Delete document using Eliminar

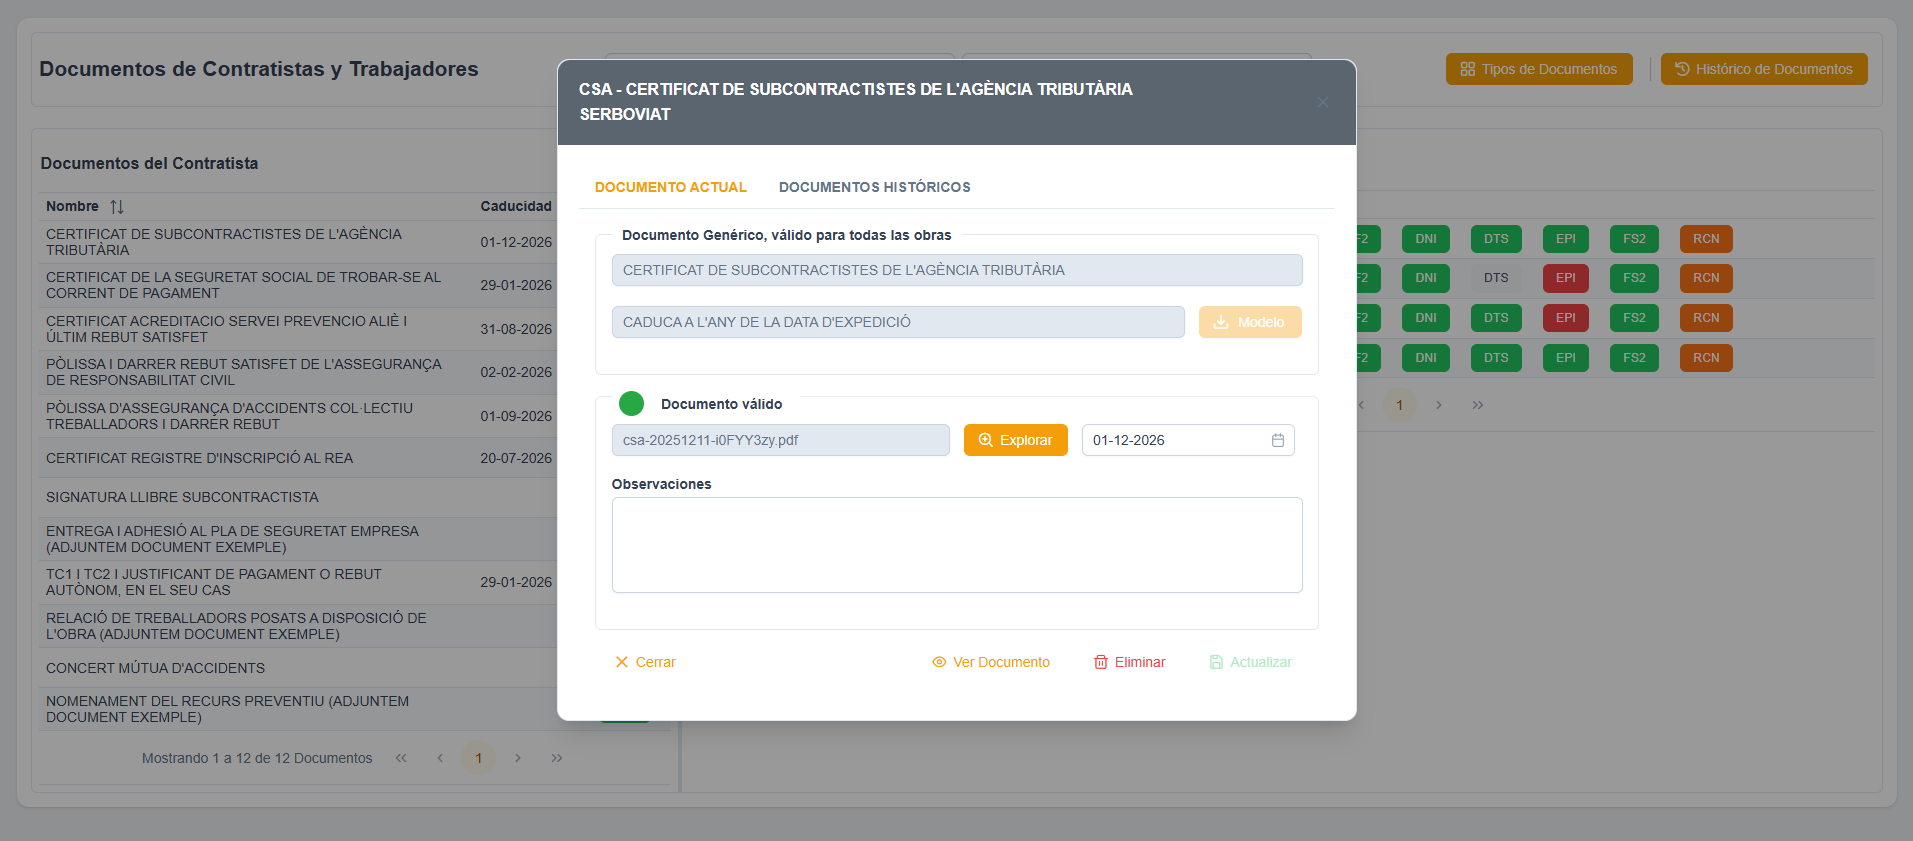click(1129, 662)
